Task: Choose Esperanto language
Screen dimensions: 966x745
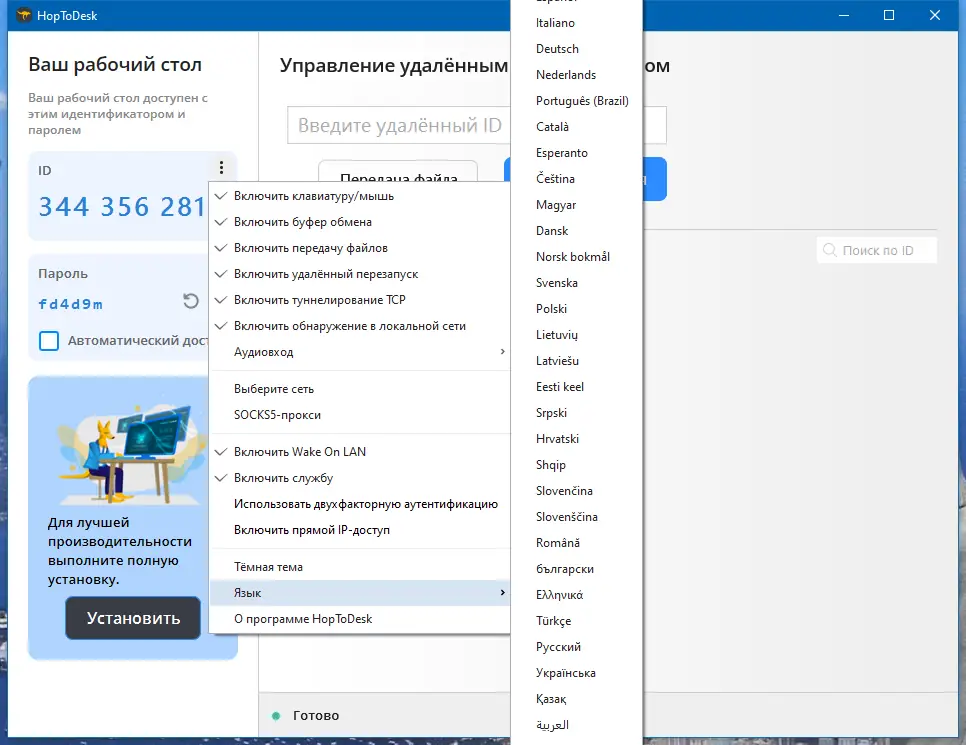Action: tap(577, 153)
